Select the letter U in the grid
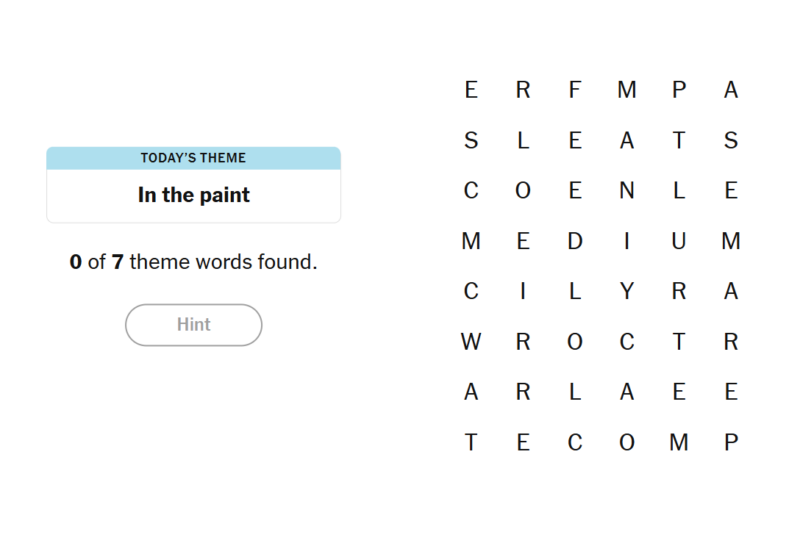This screenshot has height=543, width=800. click(x=679, y=241)
